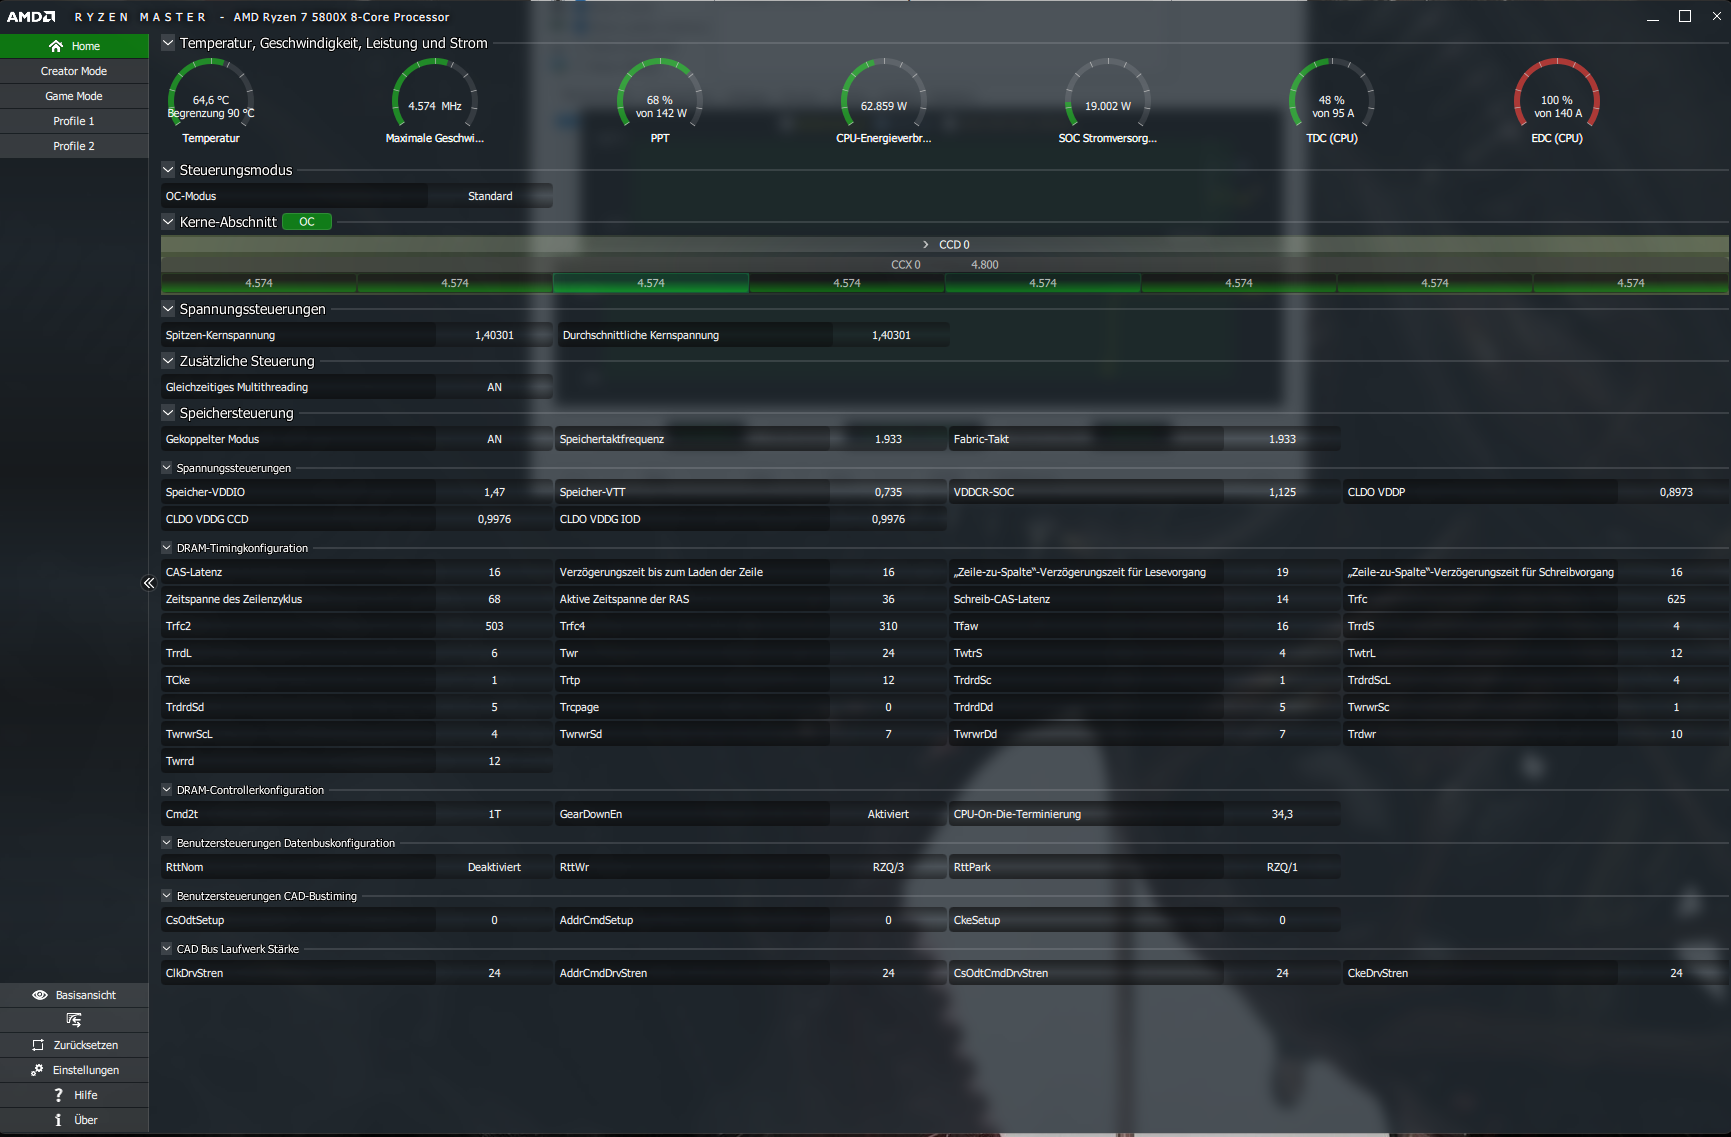Image resolution: width=1731 pixels, height=1137 pixels.
Task: Open the OC-Modus Standard dropdown
Action: click(490, 196)
